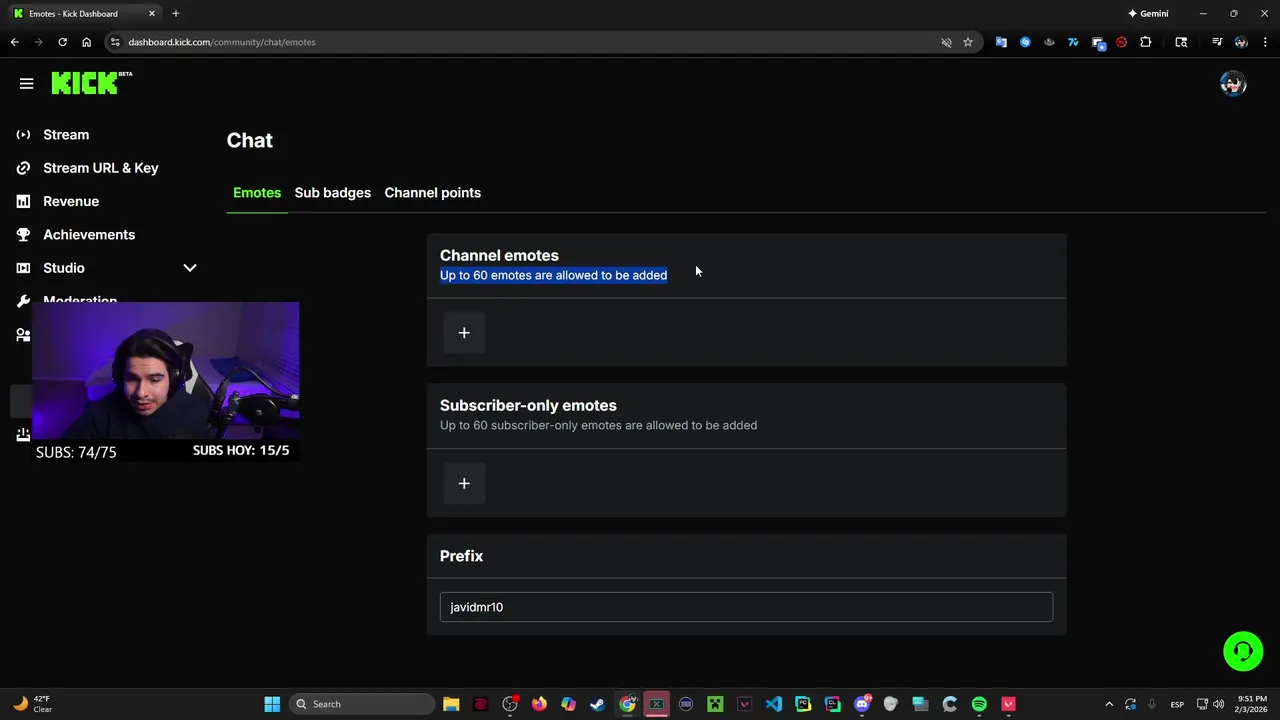Open the profile avatar on the Kick dashboard
This screenshot has width=1280, height=720.
pos(1233,84)
